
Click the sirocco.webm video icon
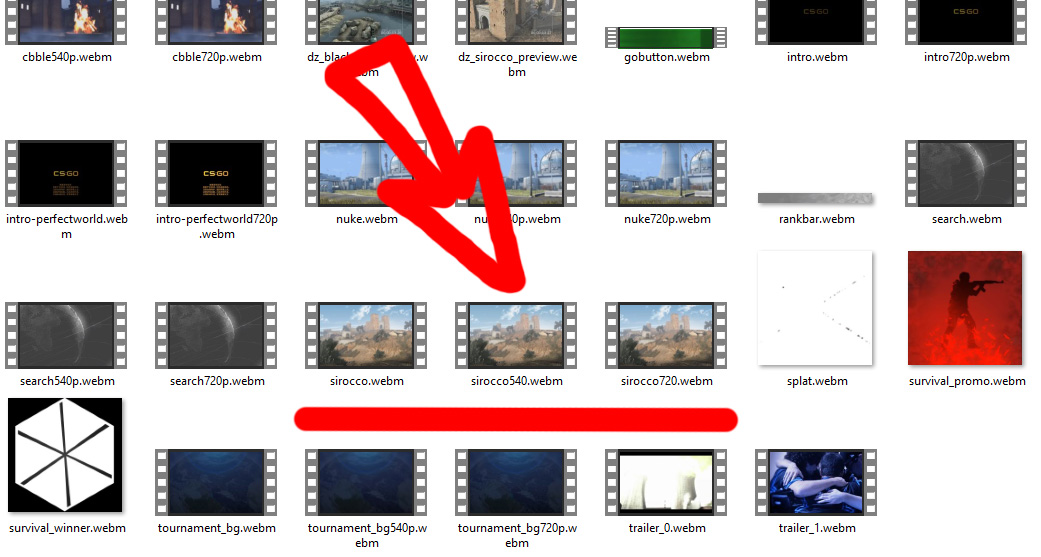pos(366,335)
